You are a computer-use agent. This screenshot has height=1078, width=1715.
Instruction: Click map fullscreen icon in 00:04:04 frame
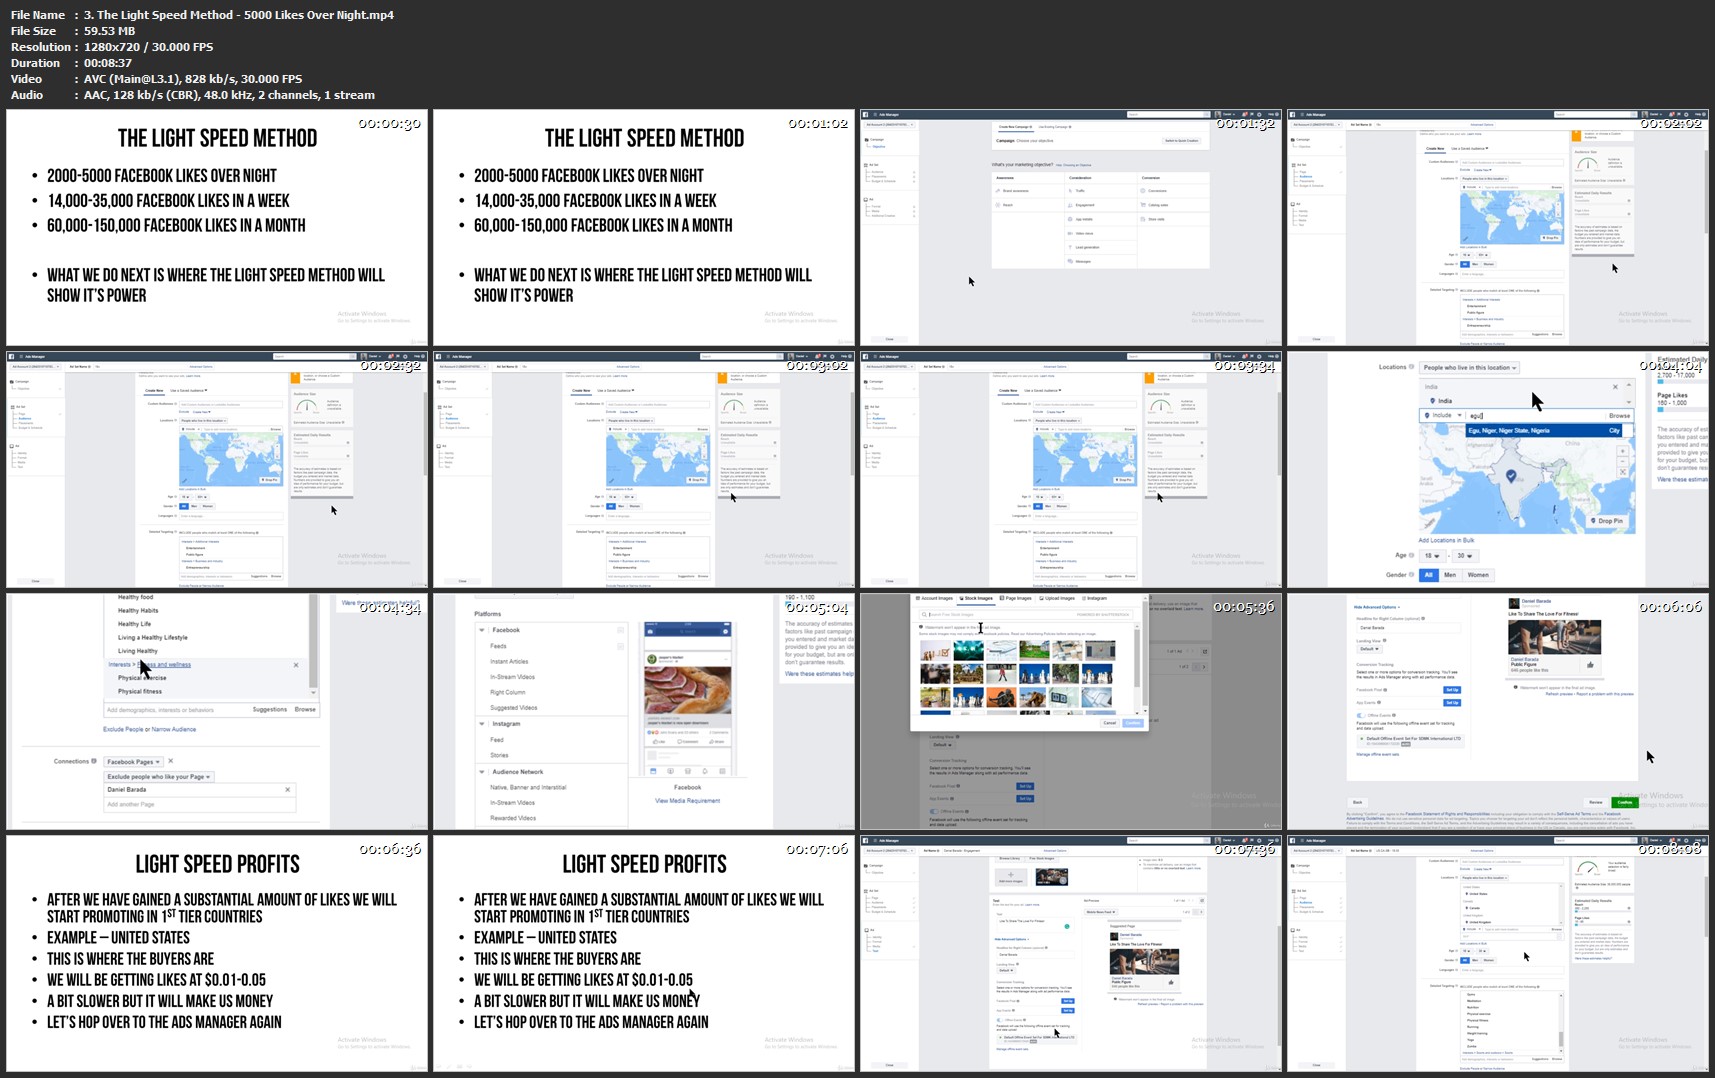[x=1623, y=472]
